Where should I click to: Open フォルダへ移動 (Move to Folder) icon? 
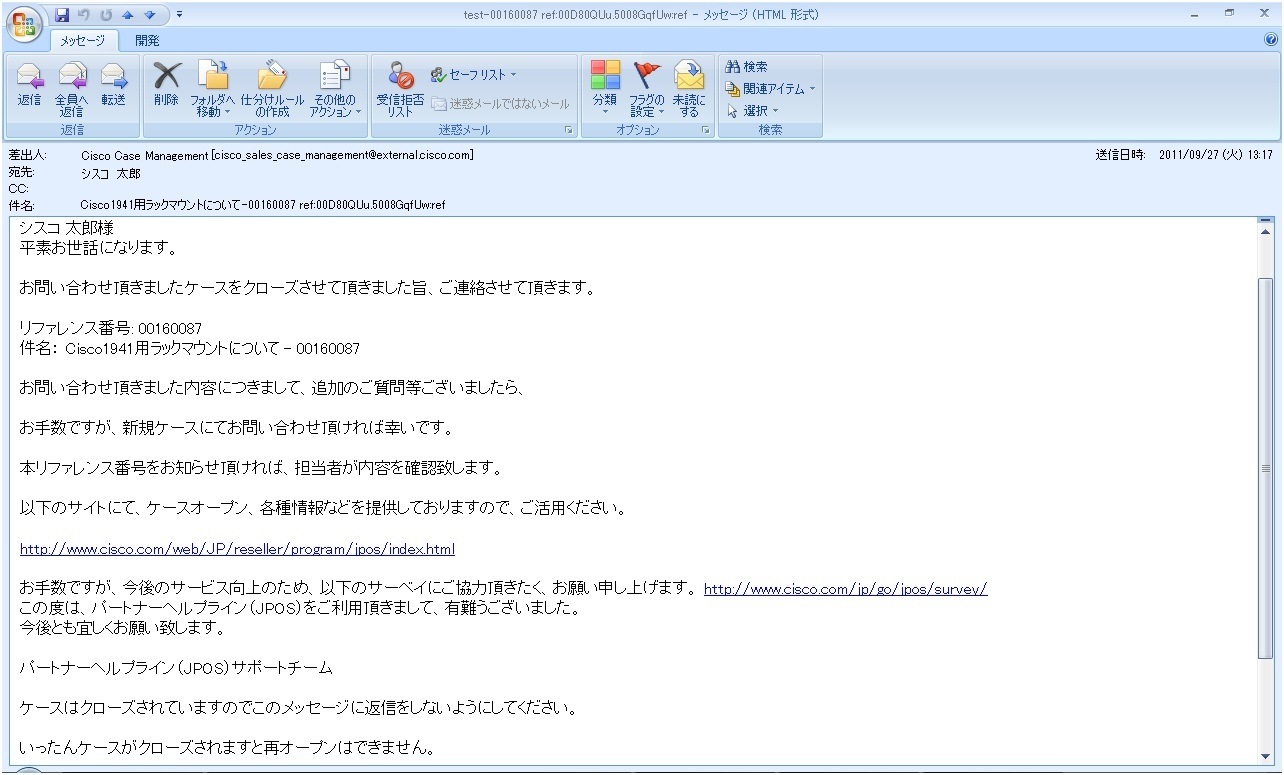[212, 88]
